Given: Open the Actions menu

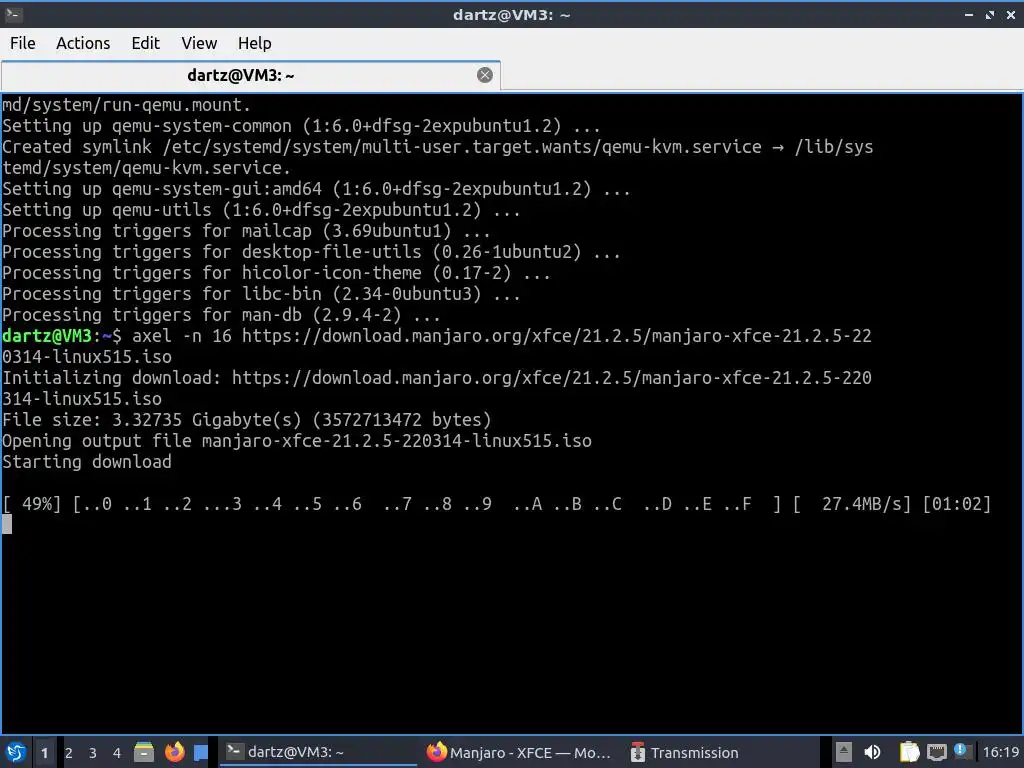Looking at the screenshot, I should tap(83, 43).
